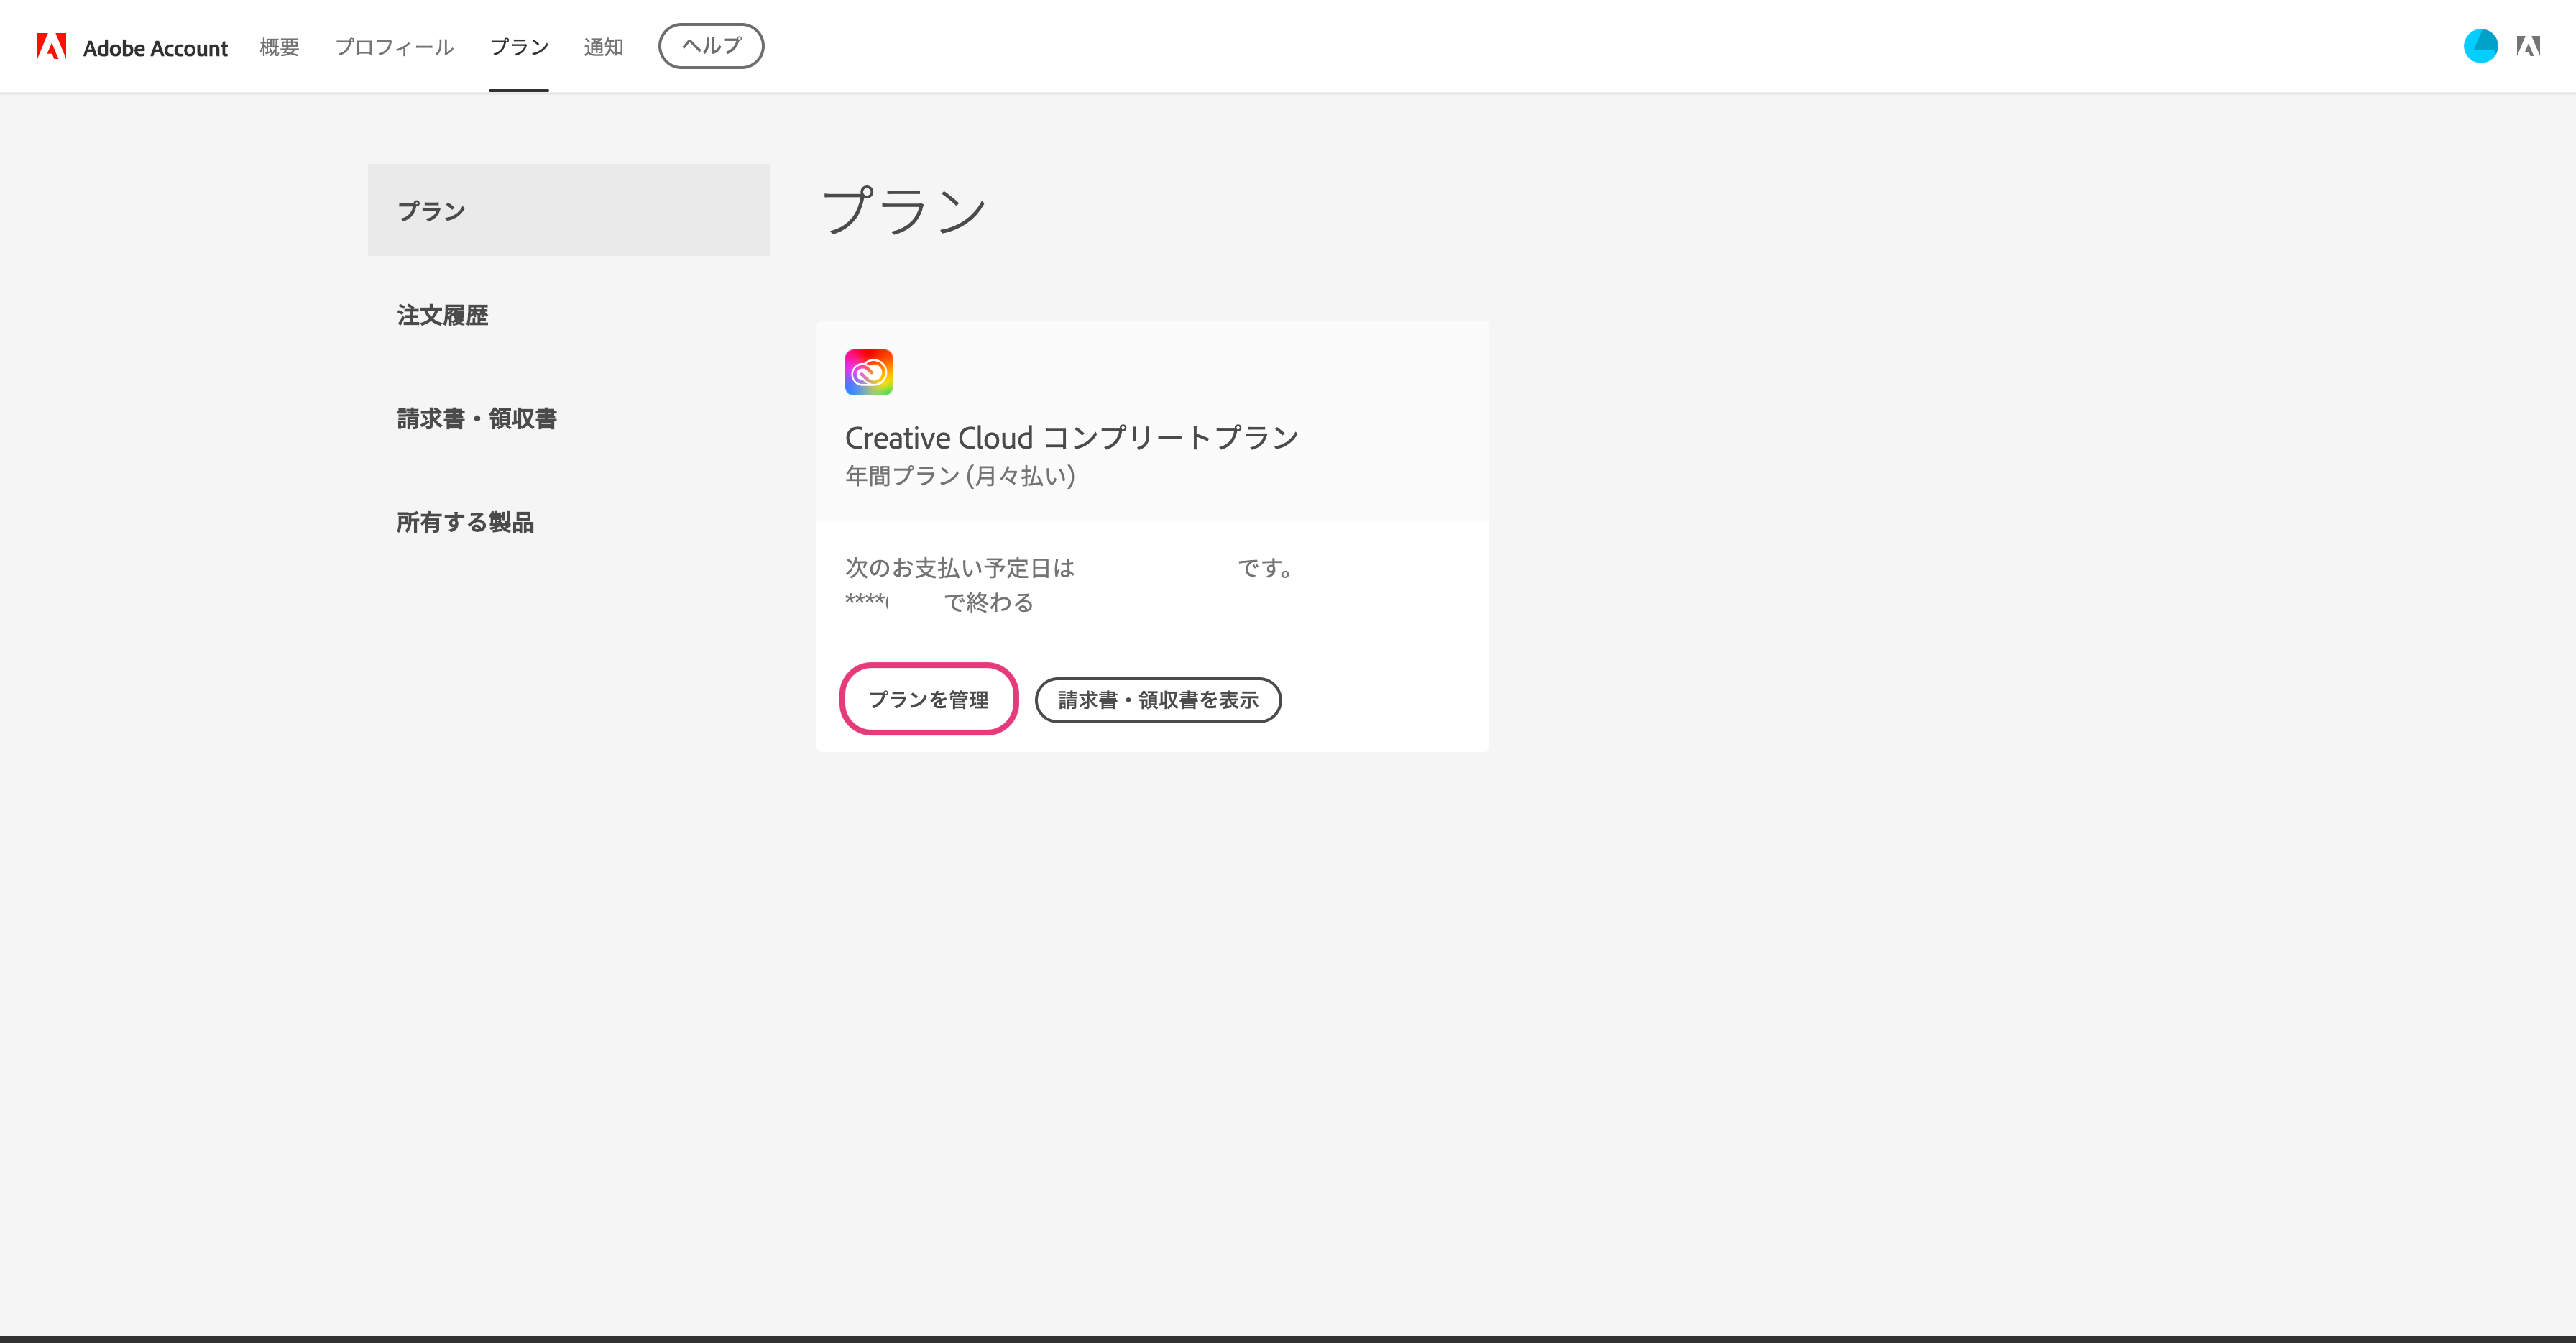Image resolution: width=2576 pixels, height=1343 pixels.
Task: Open the 概要 tab in top navigation
Action: pyautogui.click(x=279, y=47)
